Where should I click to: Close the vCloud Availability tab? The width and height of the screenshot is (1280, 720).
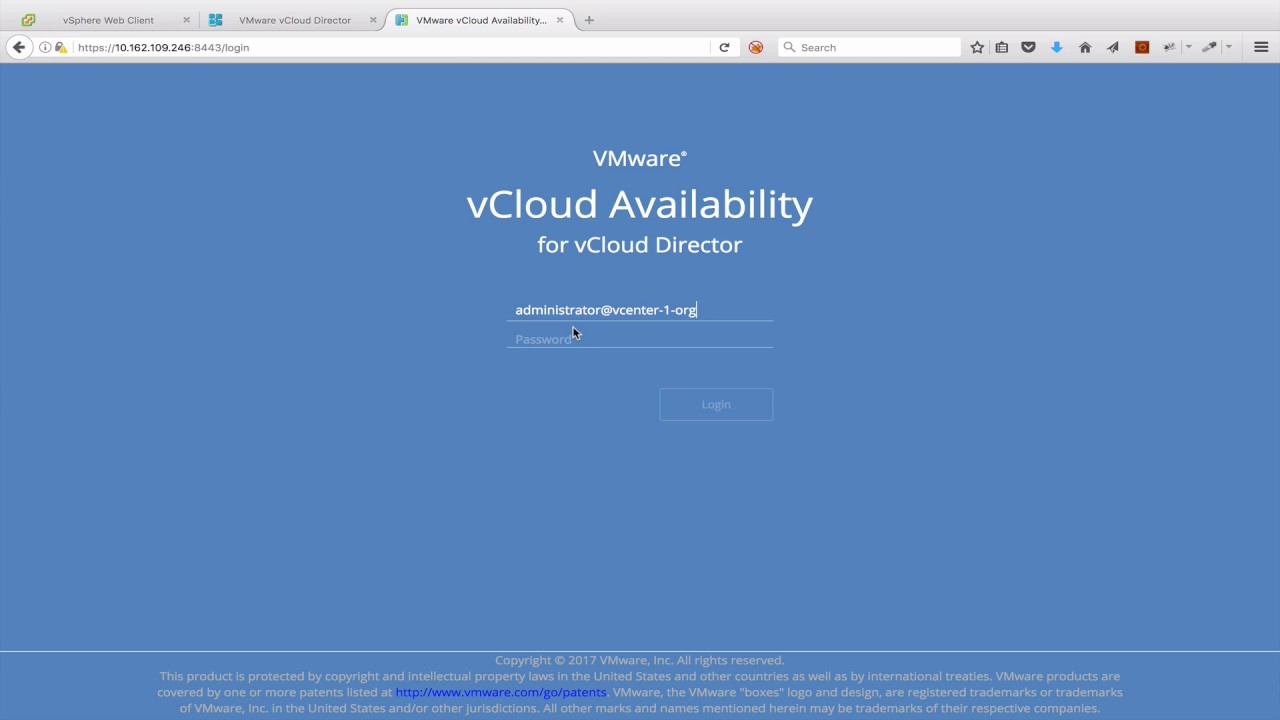tap(560, 20)
